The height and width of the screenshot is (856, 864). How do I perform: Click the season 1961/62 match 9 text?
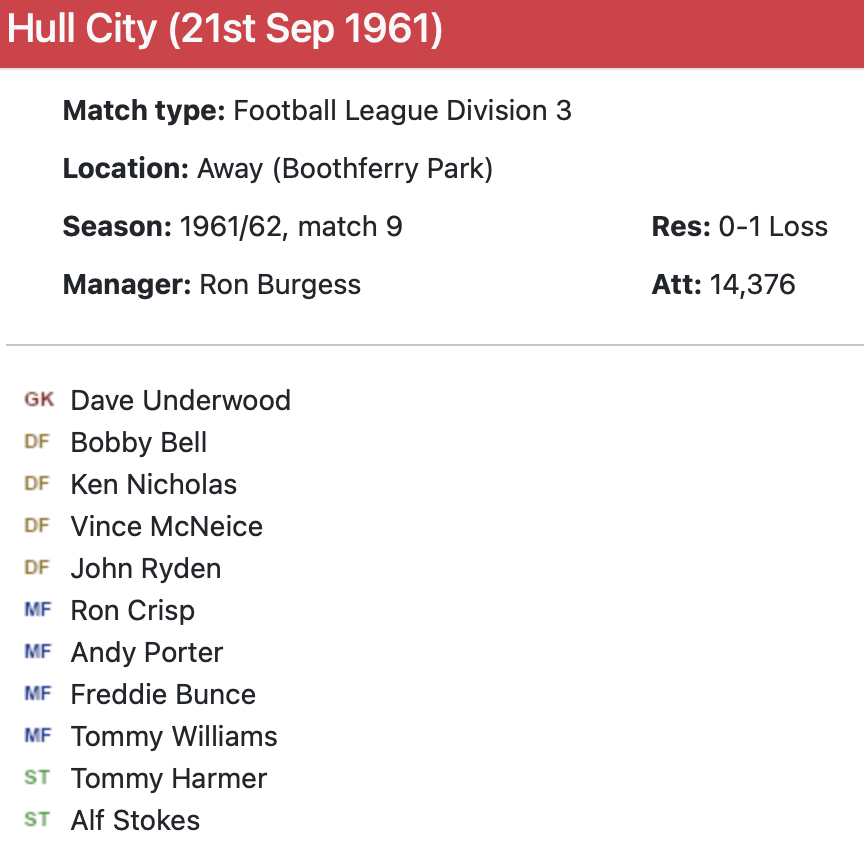(290, 227)
